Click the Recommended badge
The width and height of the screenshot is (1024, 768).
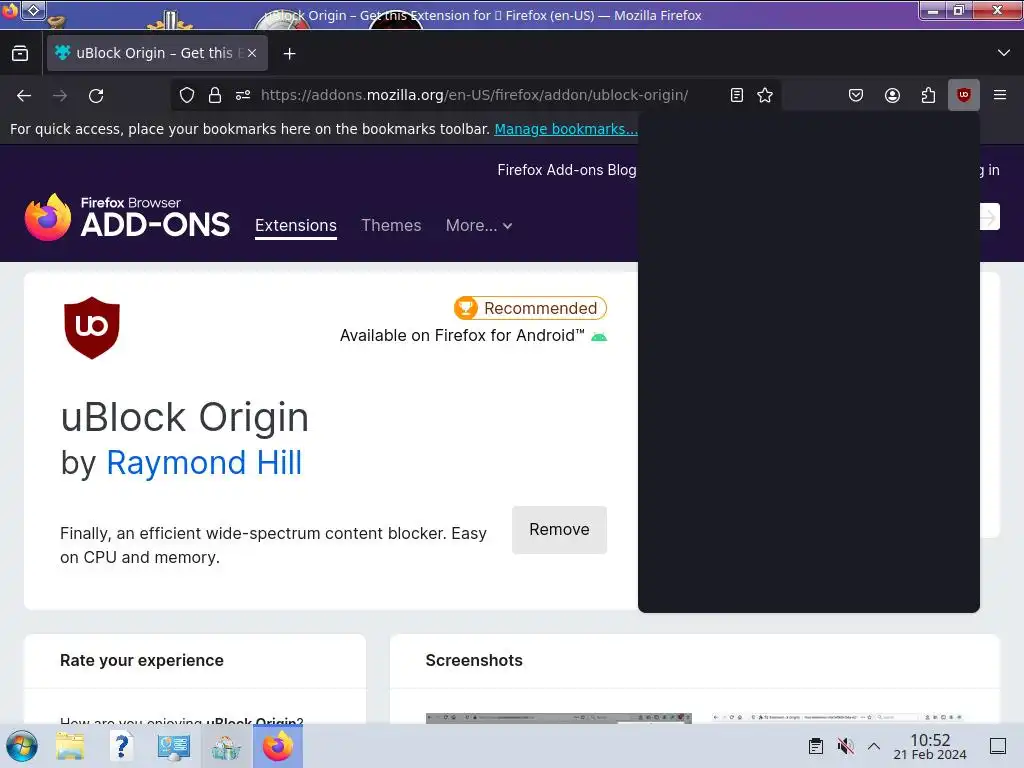click(530, 308)
